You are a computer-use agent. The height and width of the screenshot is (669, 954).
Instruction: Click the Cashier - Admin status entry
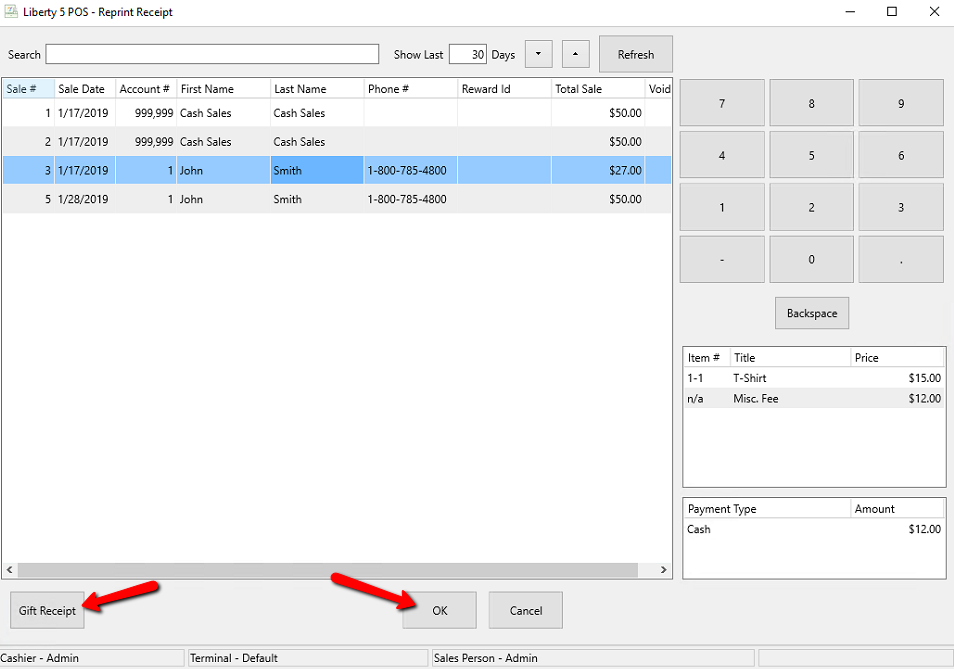92,657
